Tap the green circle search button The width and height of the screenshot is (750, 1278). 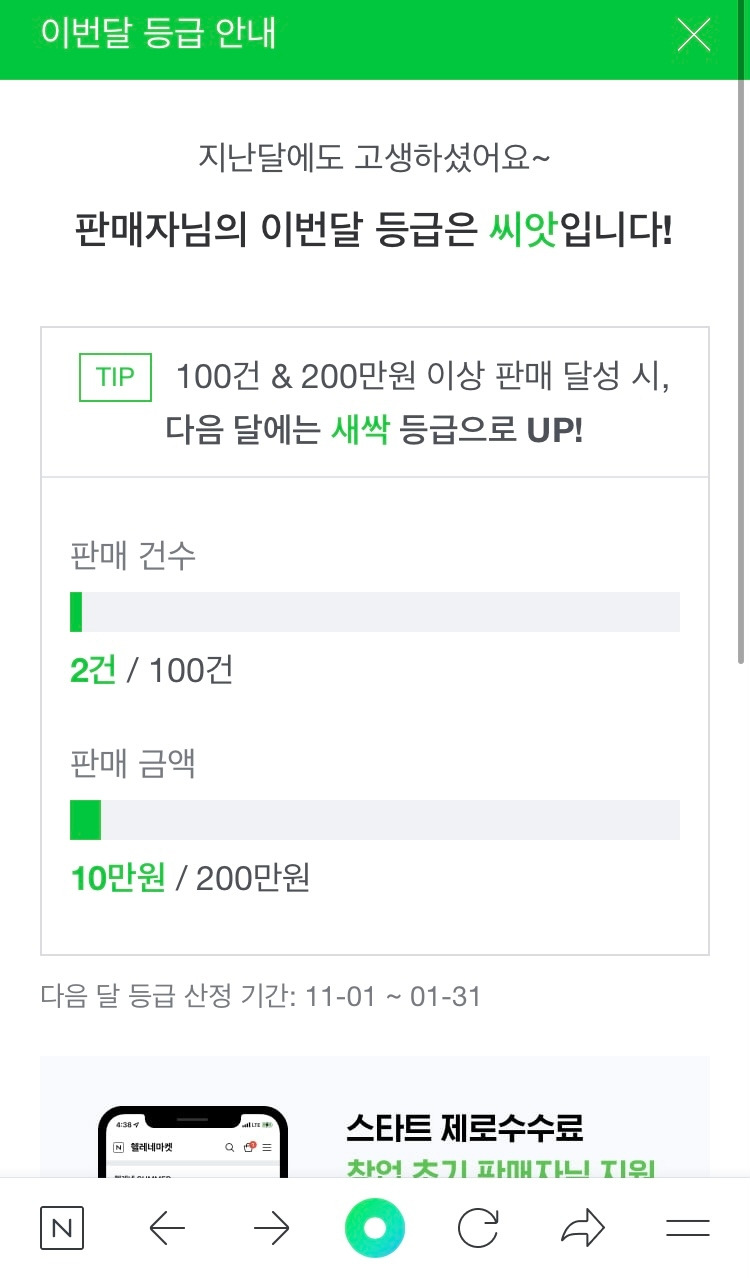375,1228
